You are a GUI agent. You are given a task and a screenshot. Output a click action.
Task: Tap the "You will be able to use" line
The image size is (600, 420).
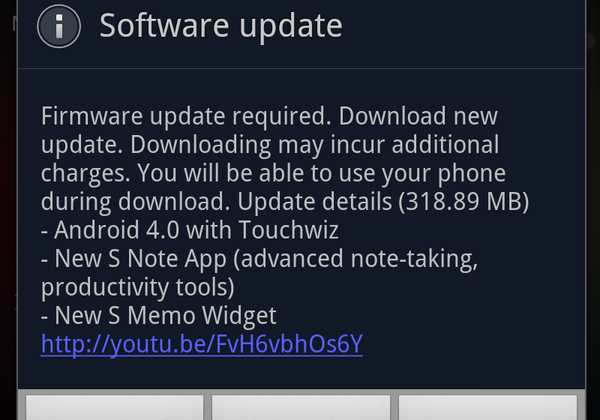pyautogui.click(x=256, y=173)
